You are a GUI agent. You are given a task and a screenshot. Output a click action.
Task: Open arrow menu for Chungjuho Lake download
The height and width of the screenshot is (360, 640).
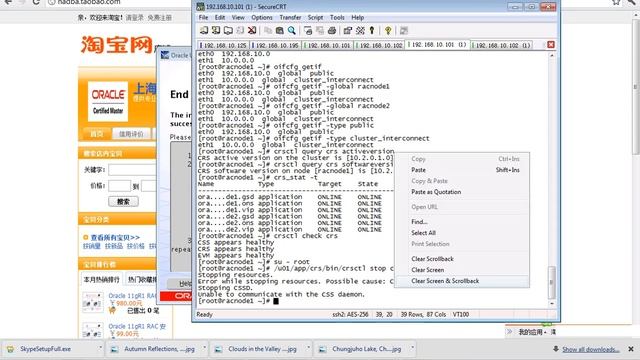click(412, 348)
